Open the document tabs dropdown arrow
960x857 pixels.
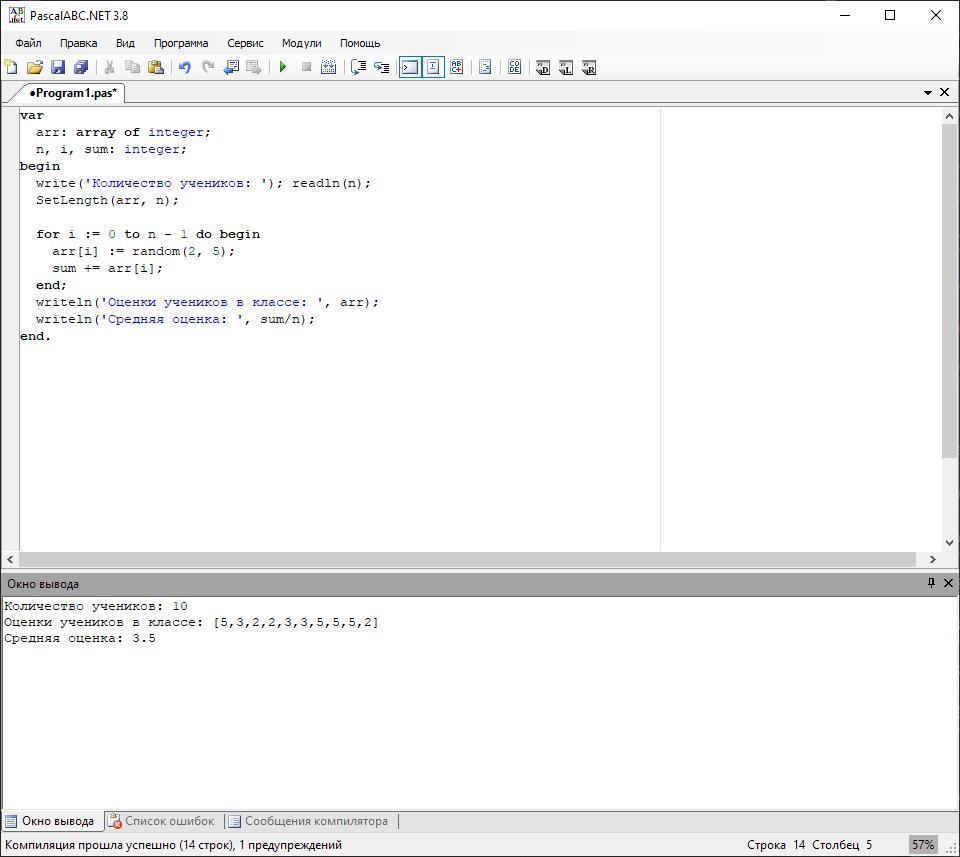[928, 92]
